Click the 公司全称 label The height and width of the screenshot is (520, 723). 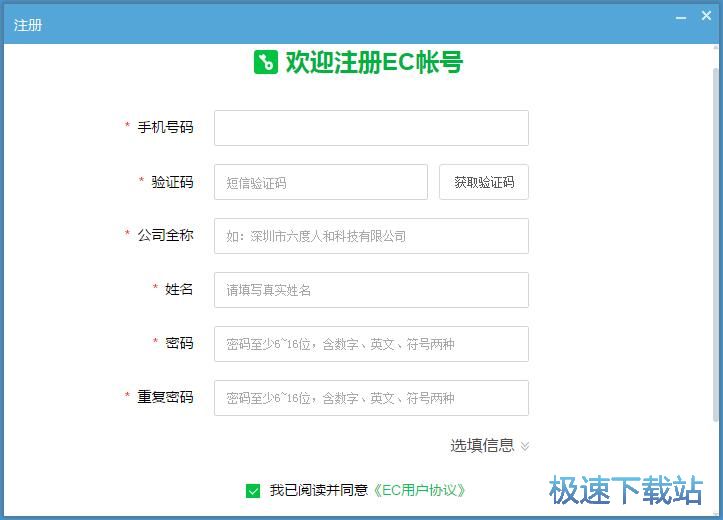coord(165,235)
